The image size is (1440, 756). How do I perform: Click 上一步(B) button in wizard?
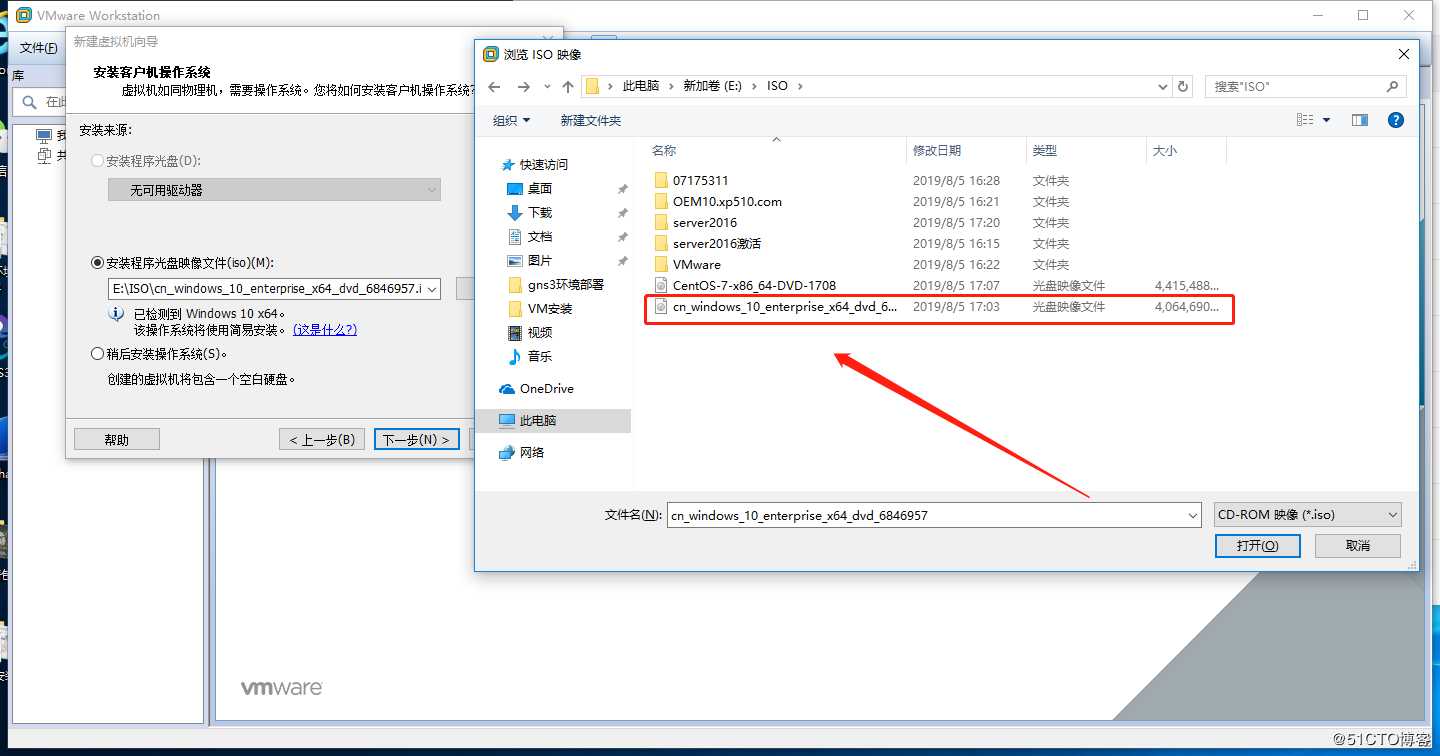coord(322,440)
